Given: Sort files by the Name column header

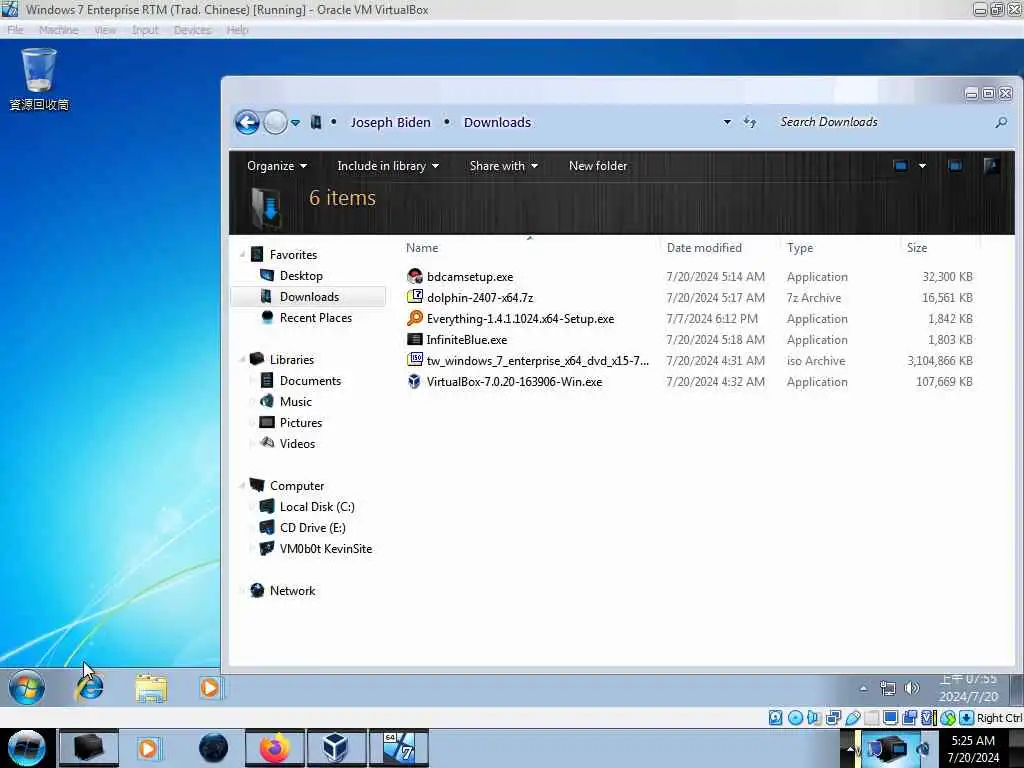Looking at the screenshot, I should click(529, 248).
